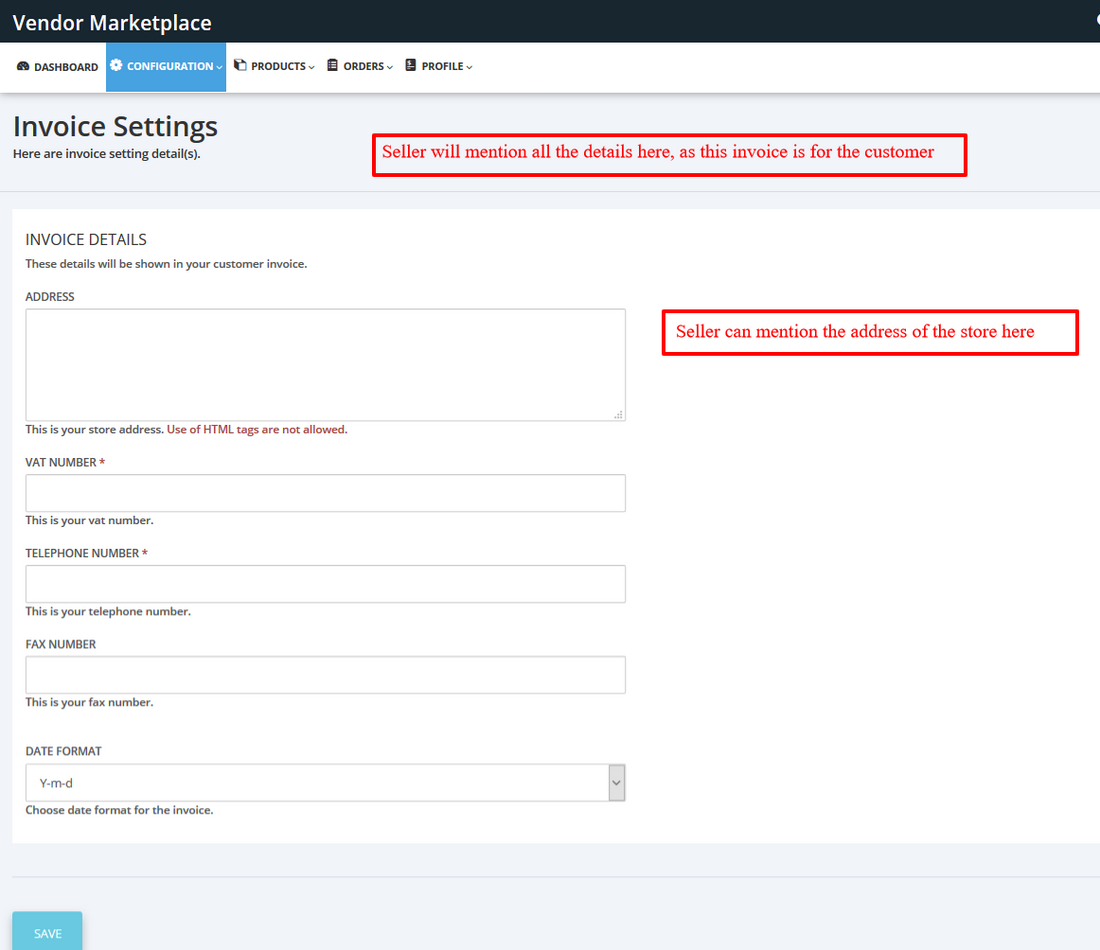Click the Address textarea resize handle
Image resolution: width=1100 pixels, height=950 pixels.
(618, 414)
